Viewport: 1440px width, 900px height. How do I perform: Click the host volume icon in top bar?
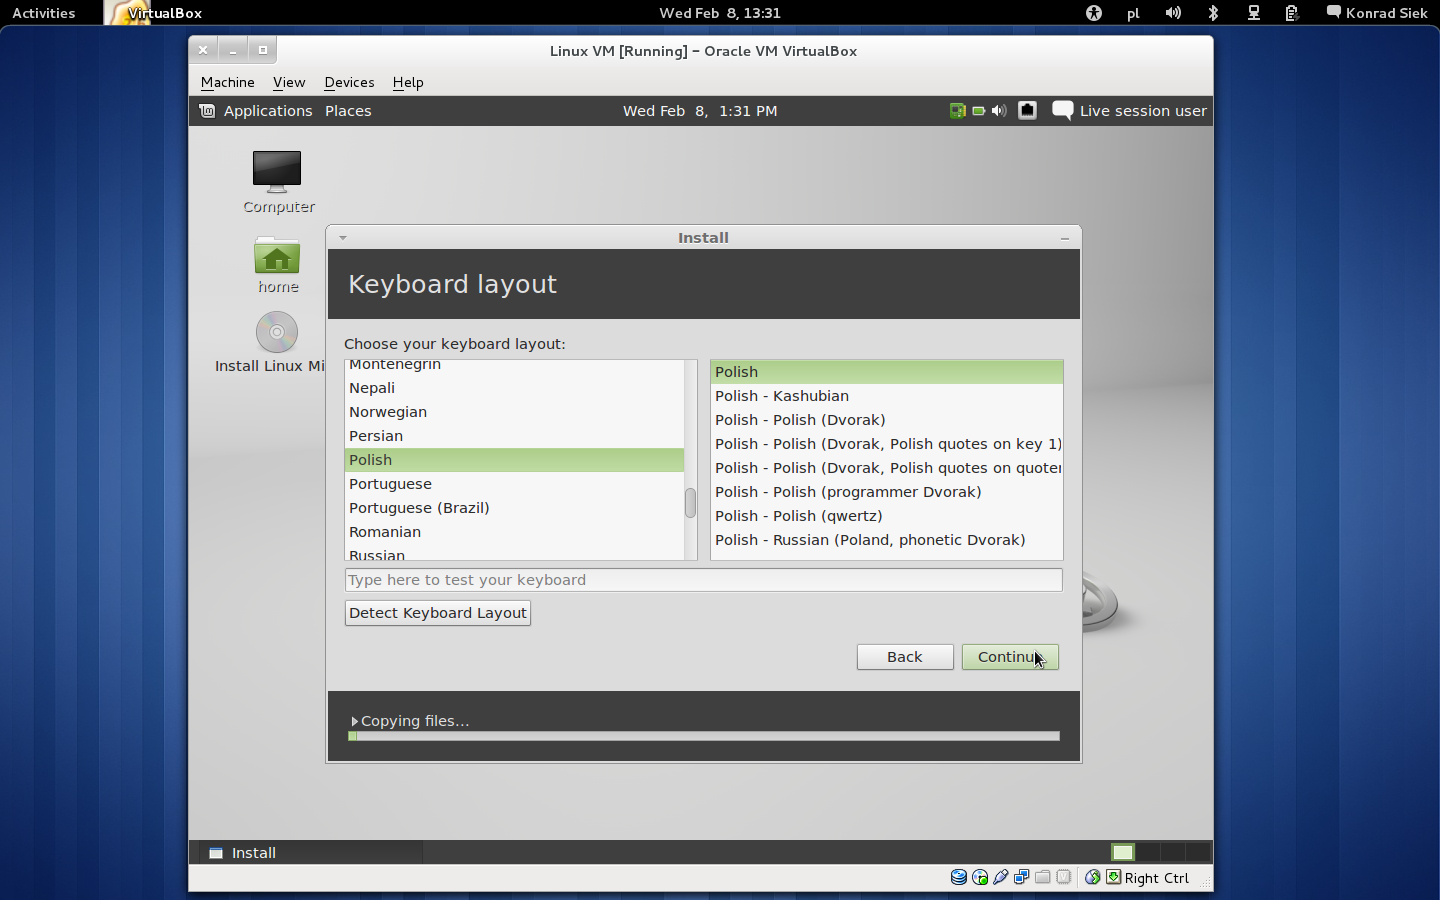coord(1173,13)
